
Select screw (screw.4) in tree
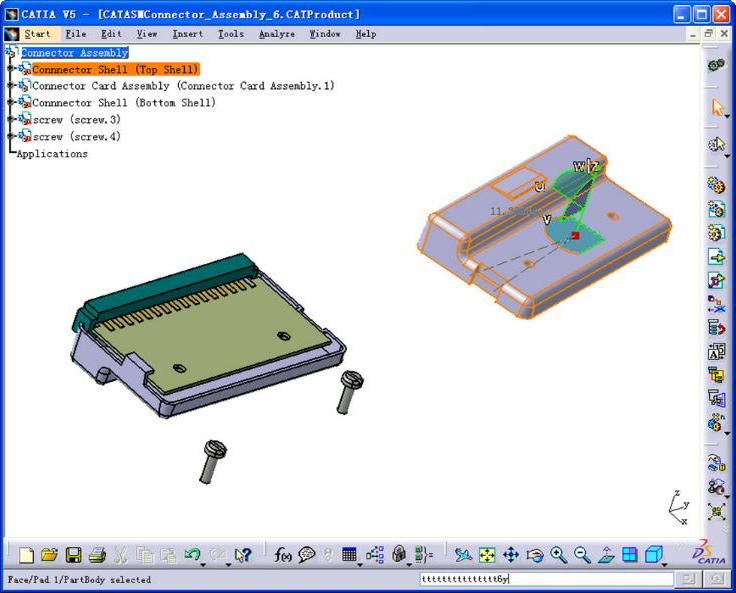[77, 137]
